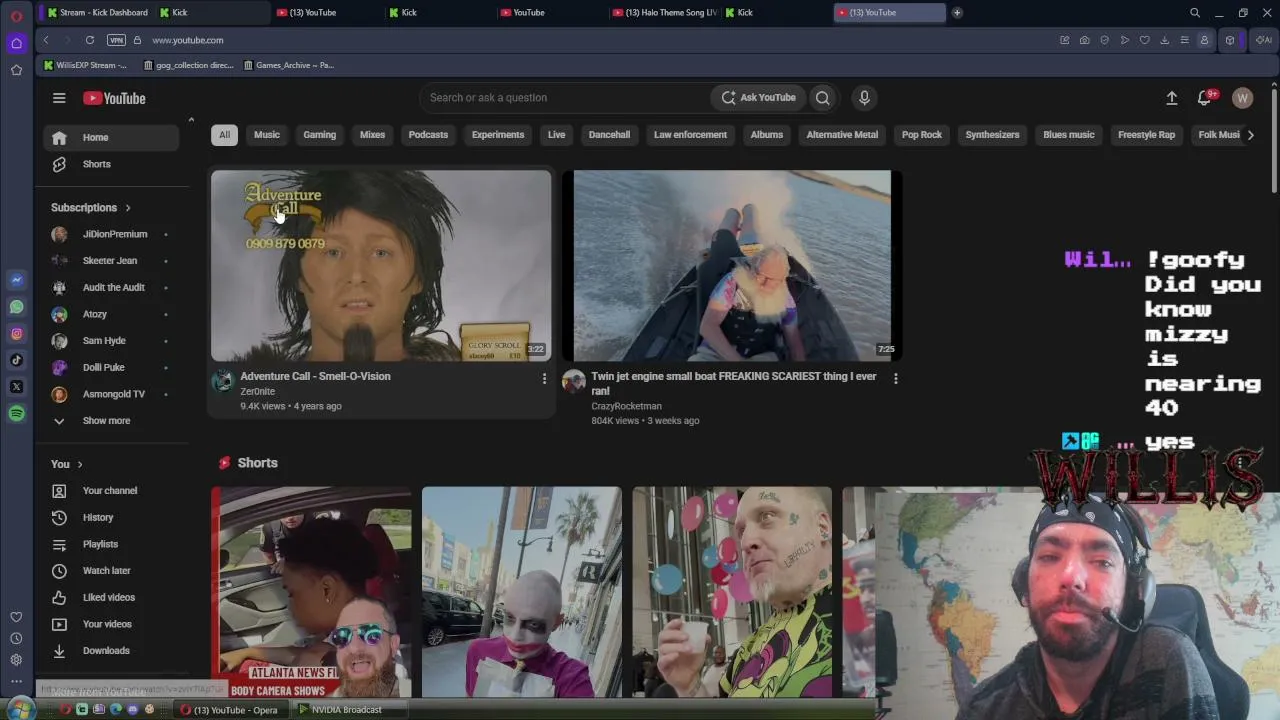Viewport: 1280px width, 720px height.
Task: Open more options for Twin jet engine video
Action: tap(895, 378)
